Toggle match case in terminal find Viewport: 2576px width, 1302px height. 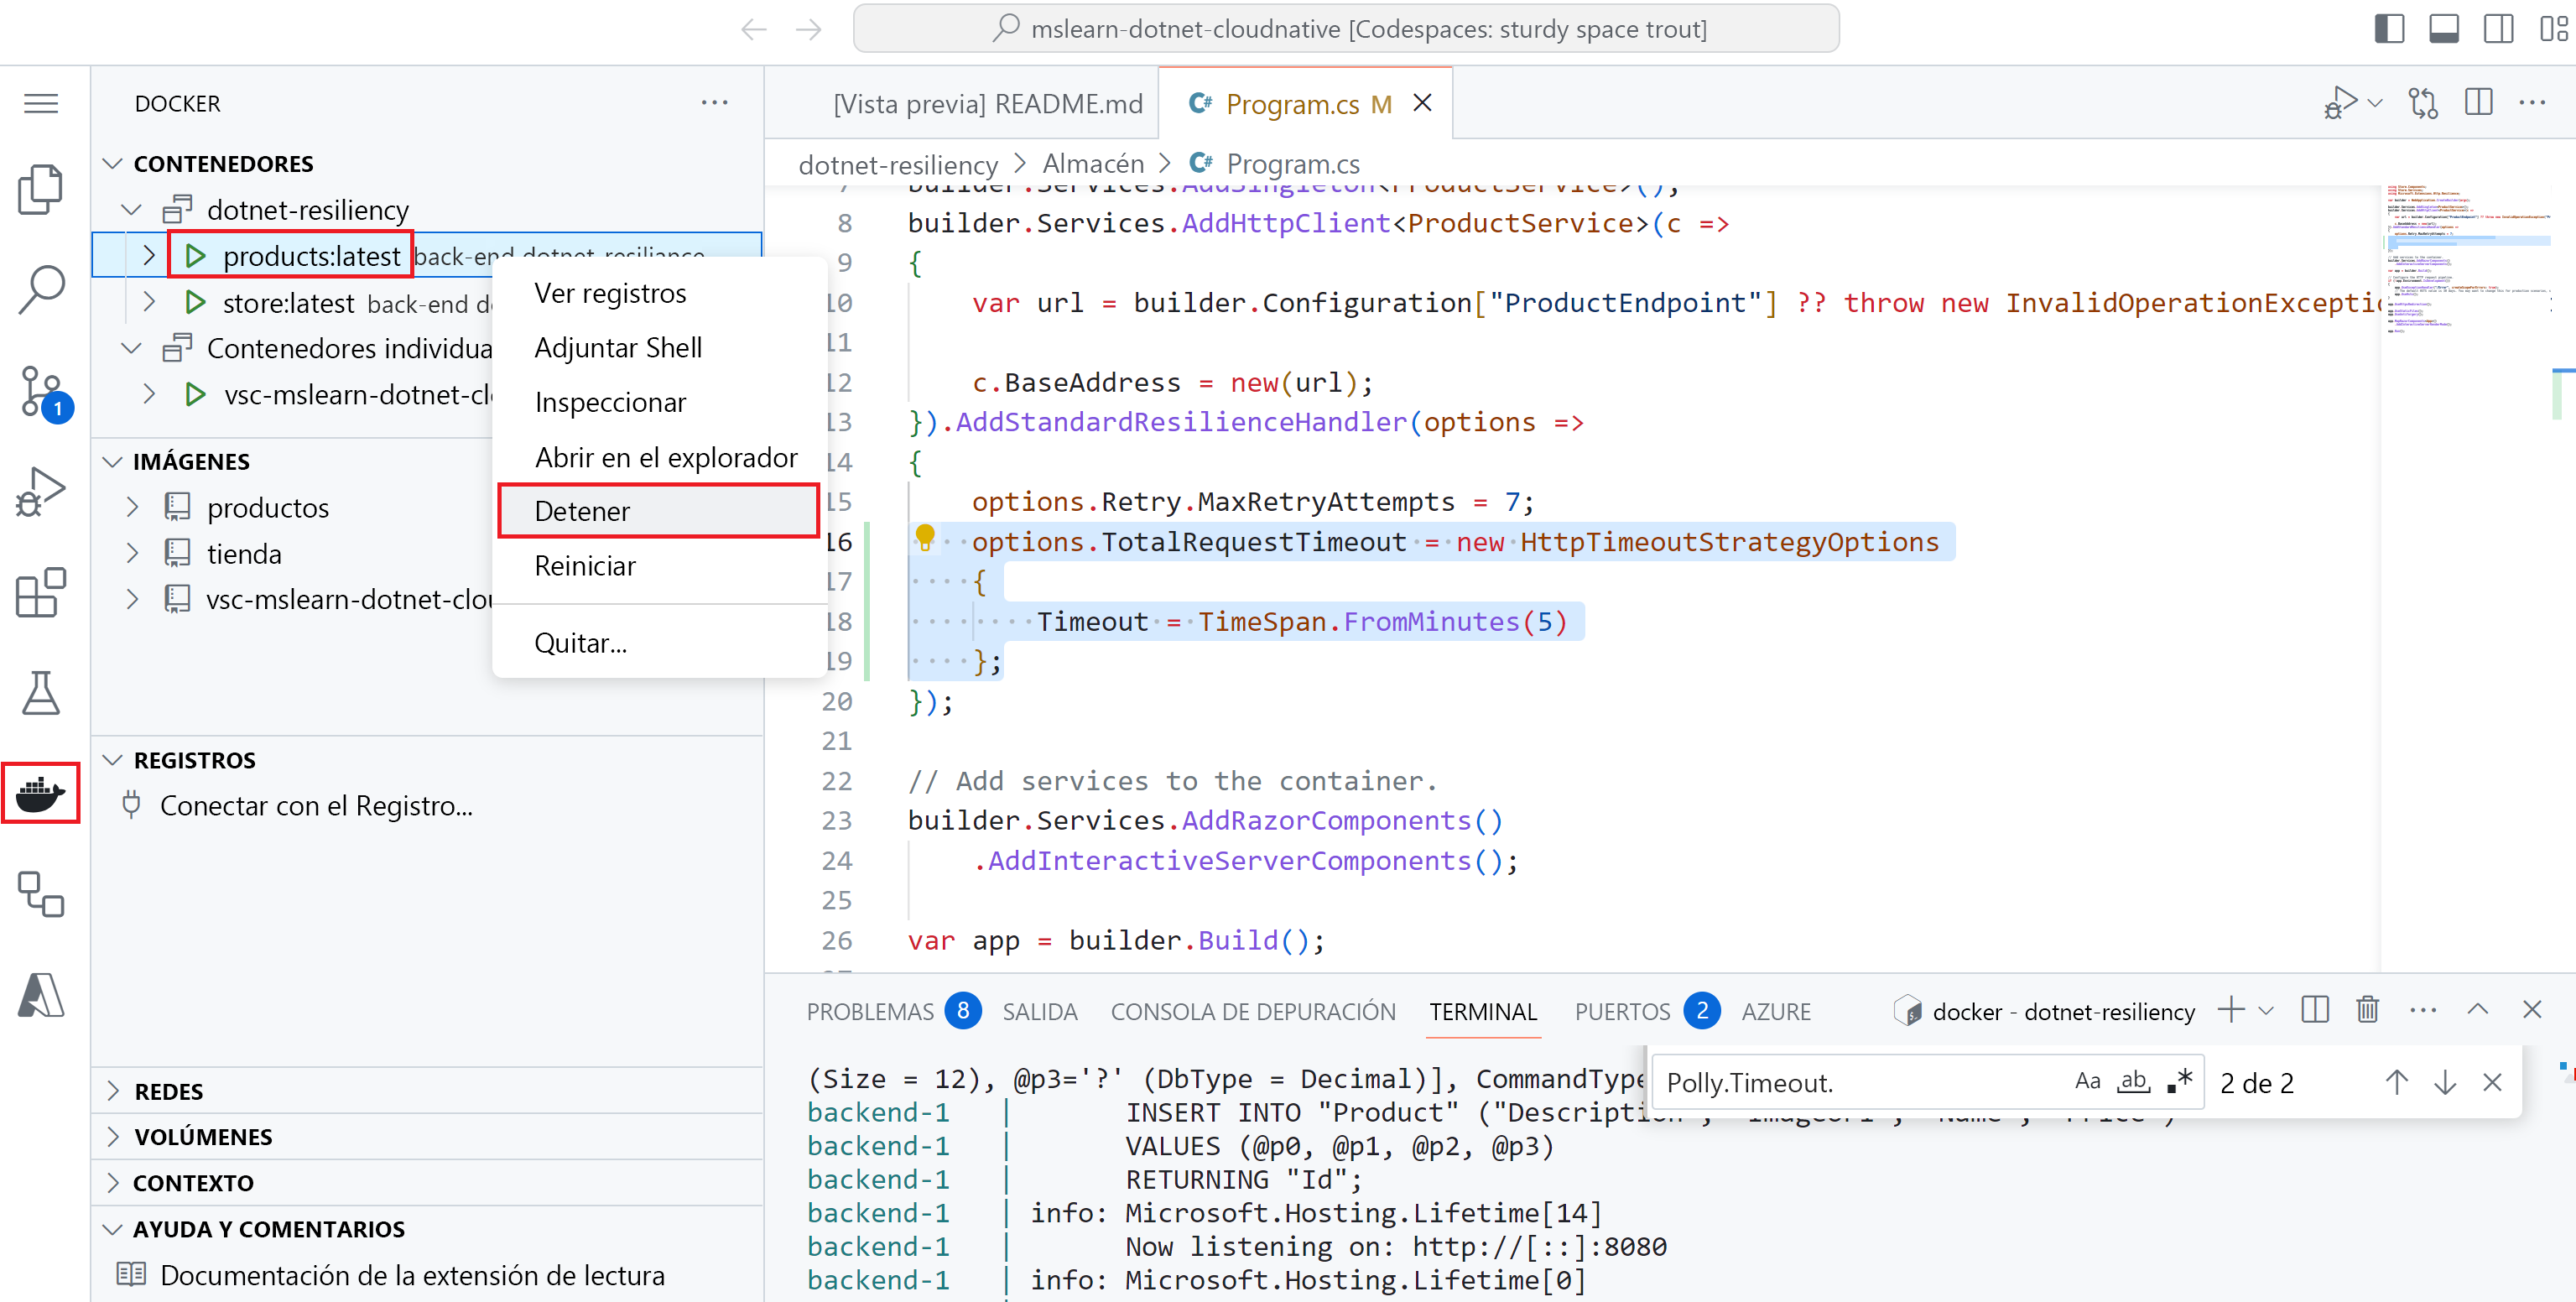pos(2087,1081)
